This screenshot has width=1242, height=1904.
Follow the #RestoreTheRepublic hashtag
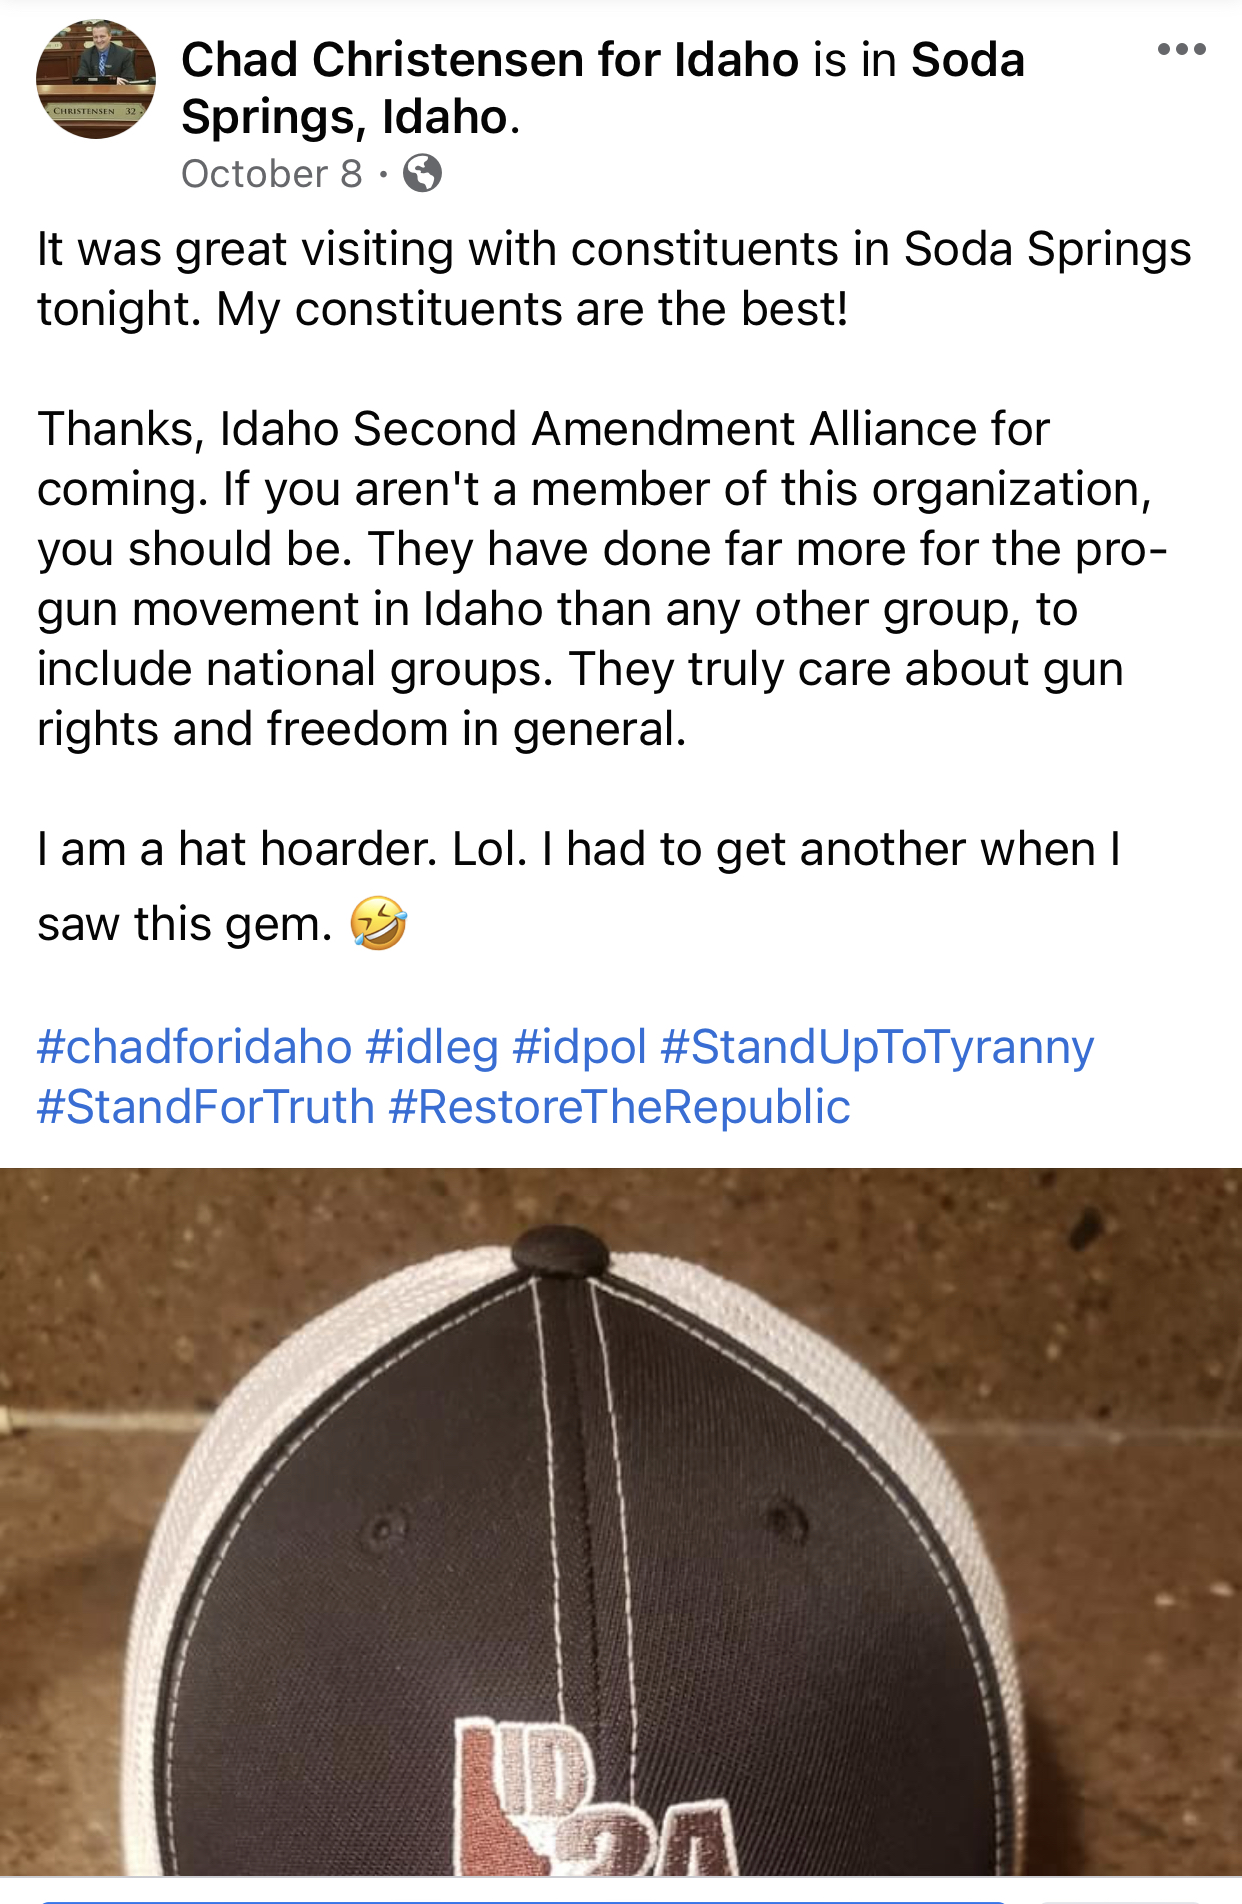click(x=619, y=1107)
